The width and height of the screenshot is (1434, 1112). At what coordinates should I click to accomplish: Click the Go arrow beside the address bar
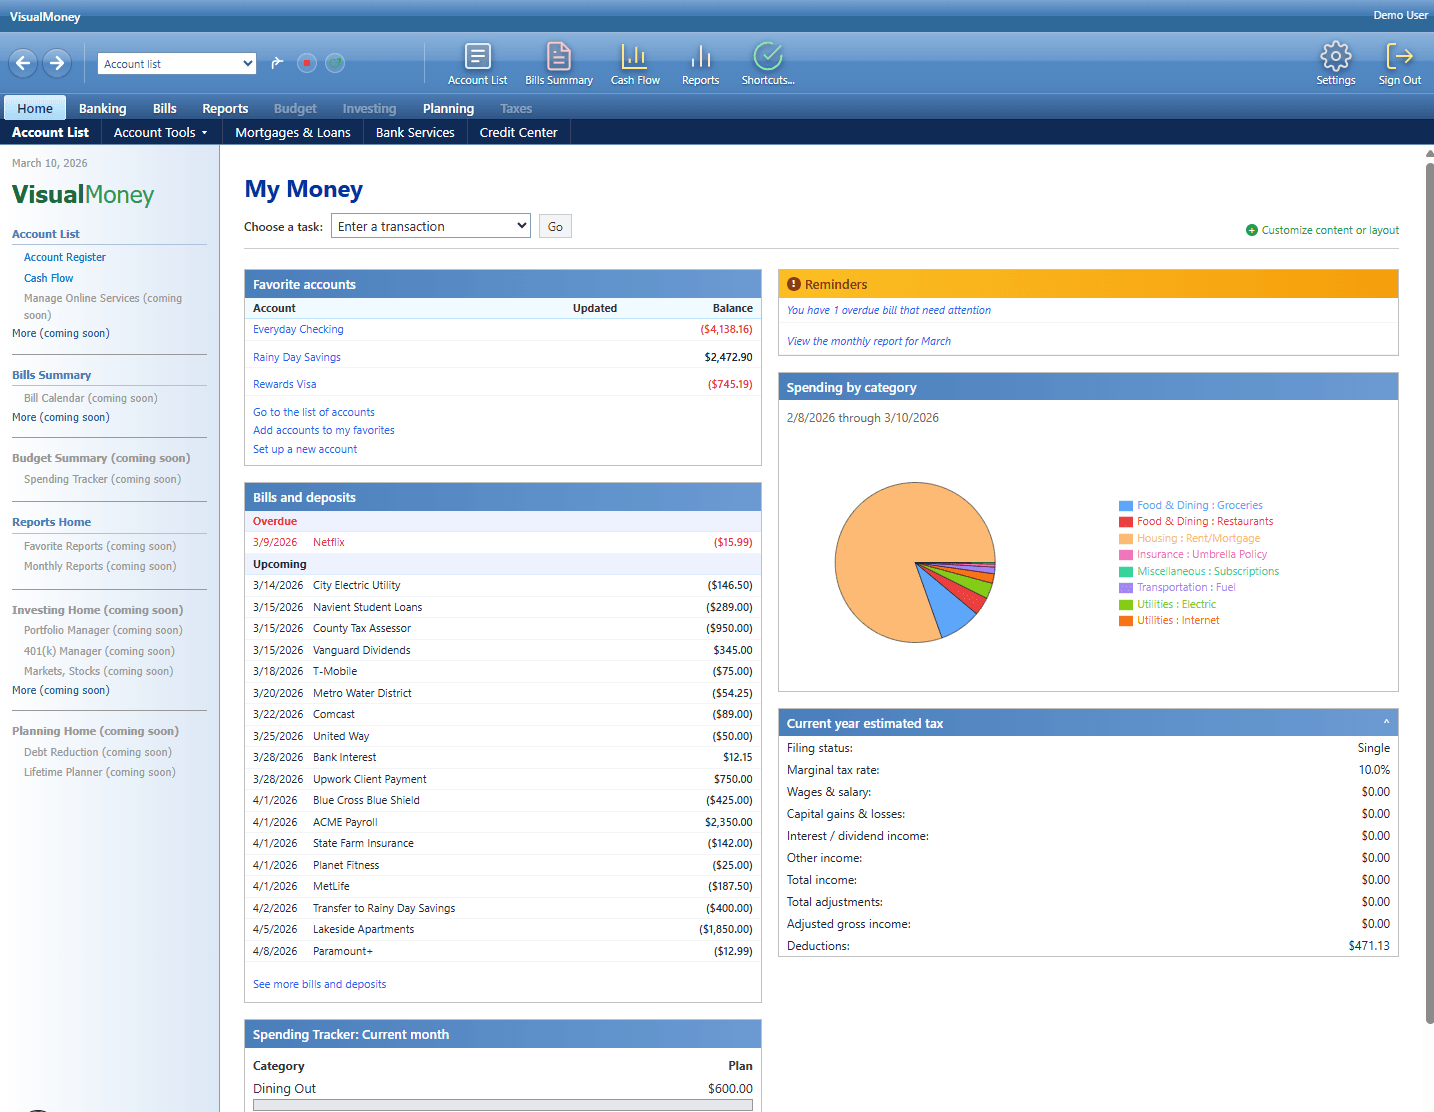click(277, 62)
